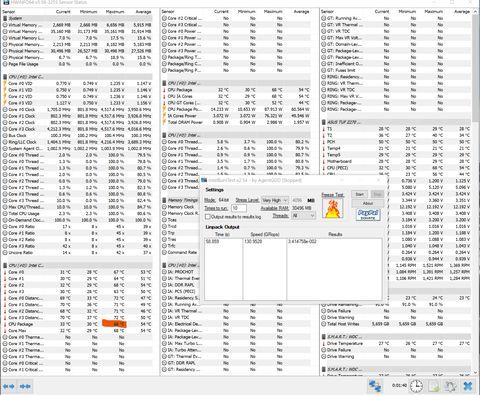
Task: Select the ASUS TUF Z270 section header
Action: (x=396, y=122)
